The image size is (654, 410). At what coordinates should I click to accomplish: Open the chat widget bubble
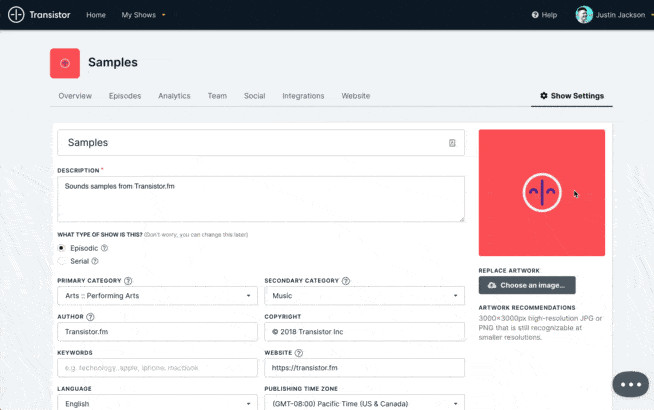tap(630, 384)
